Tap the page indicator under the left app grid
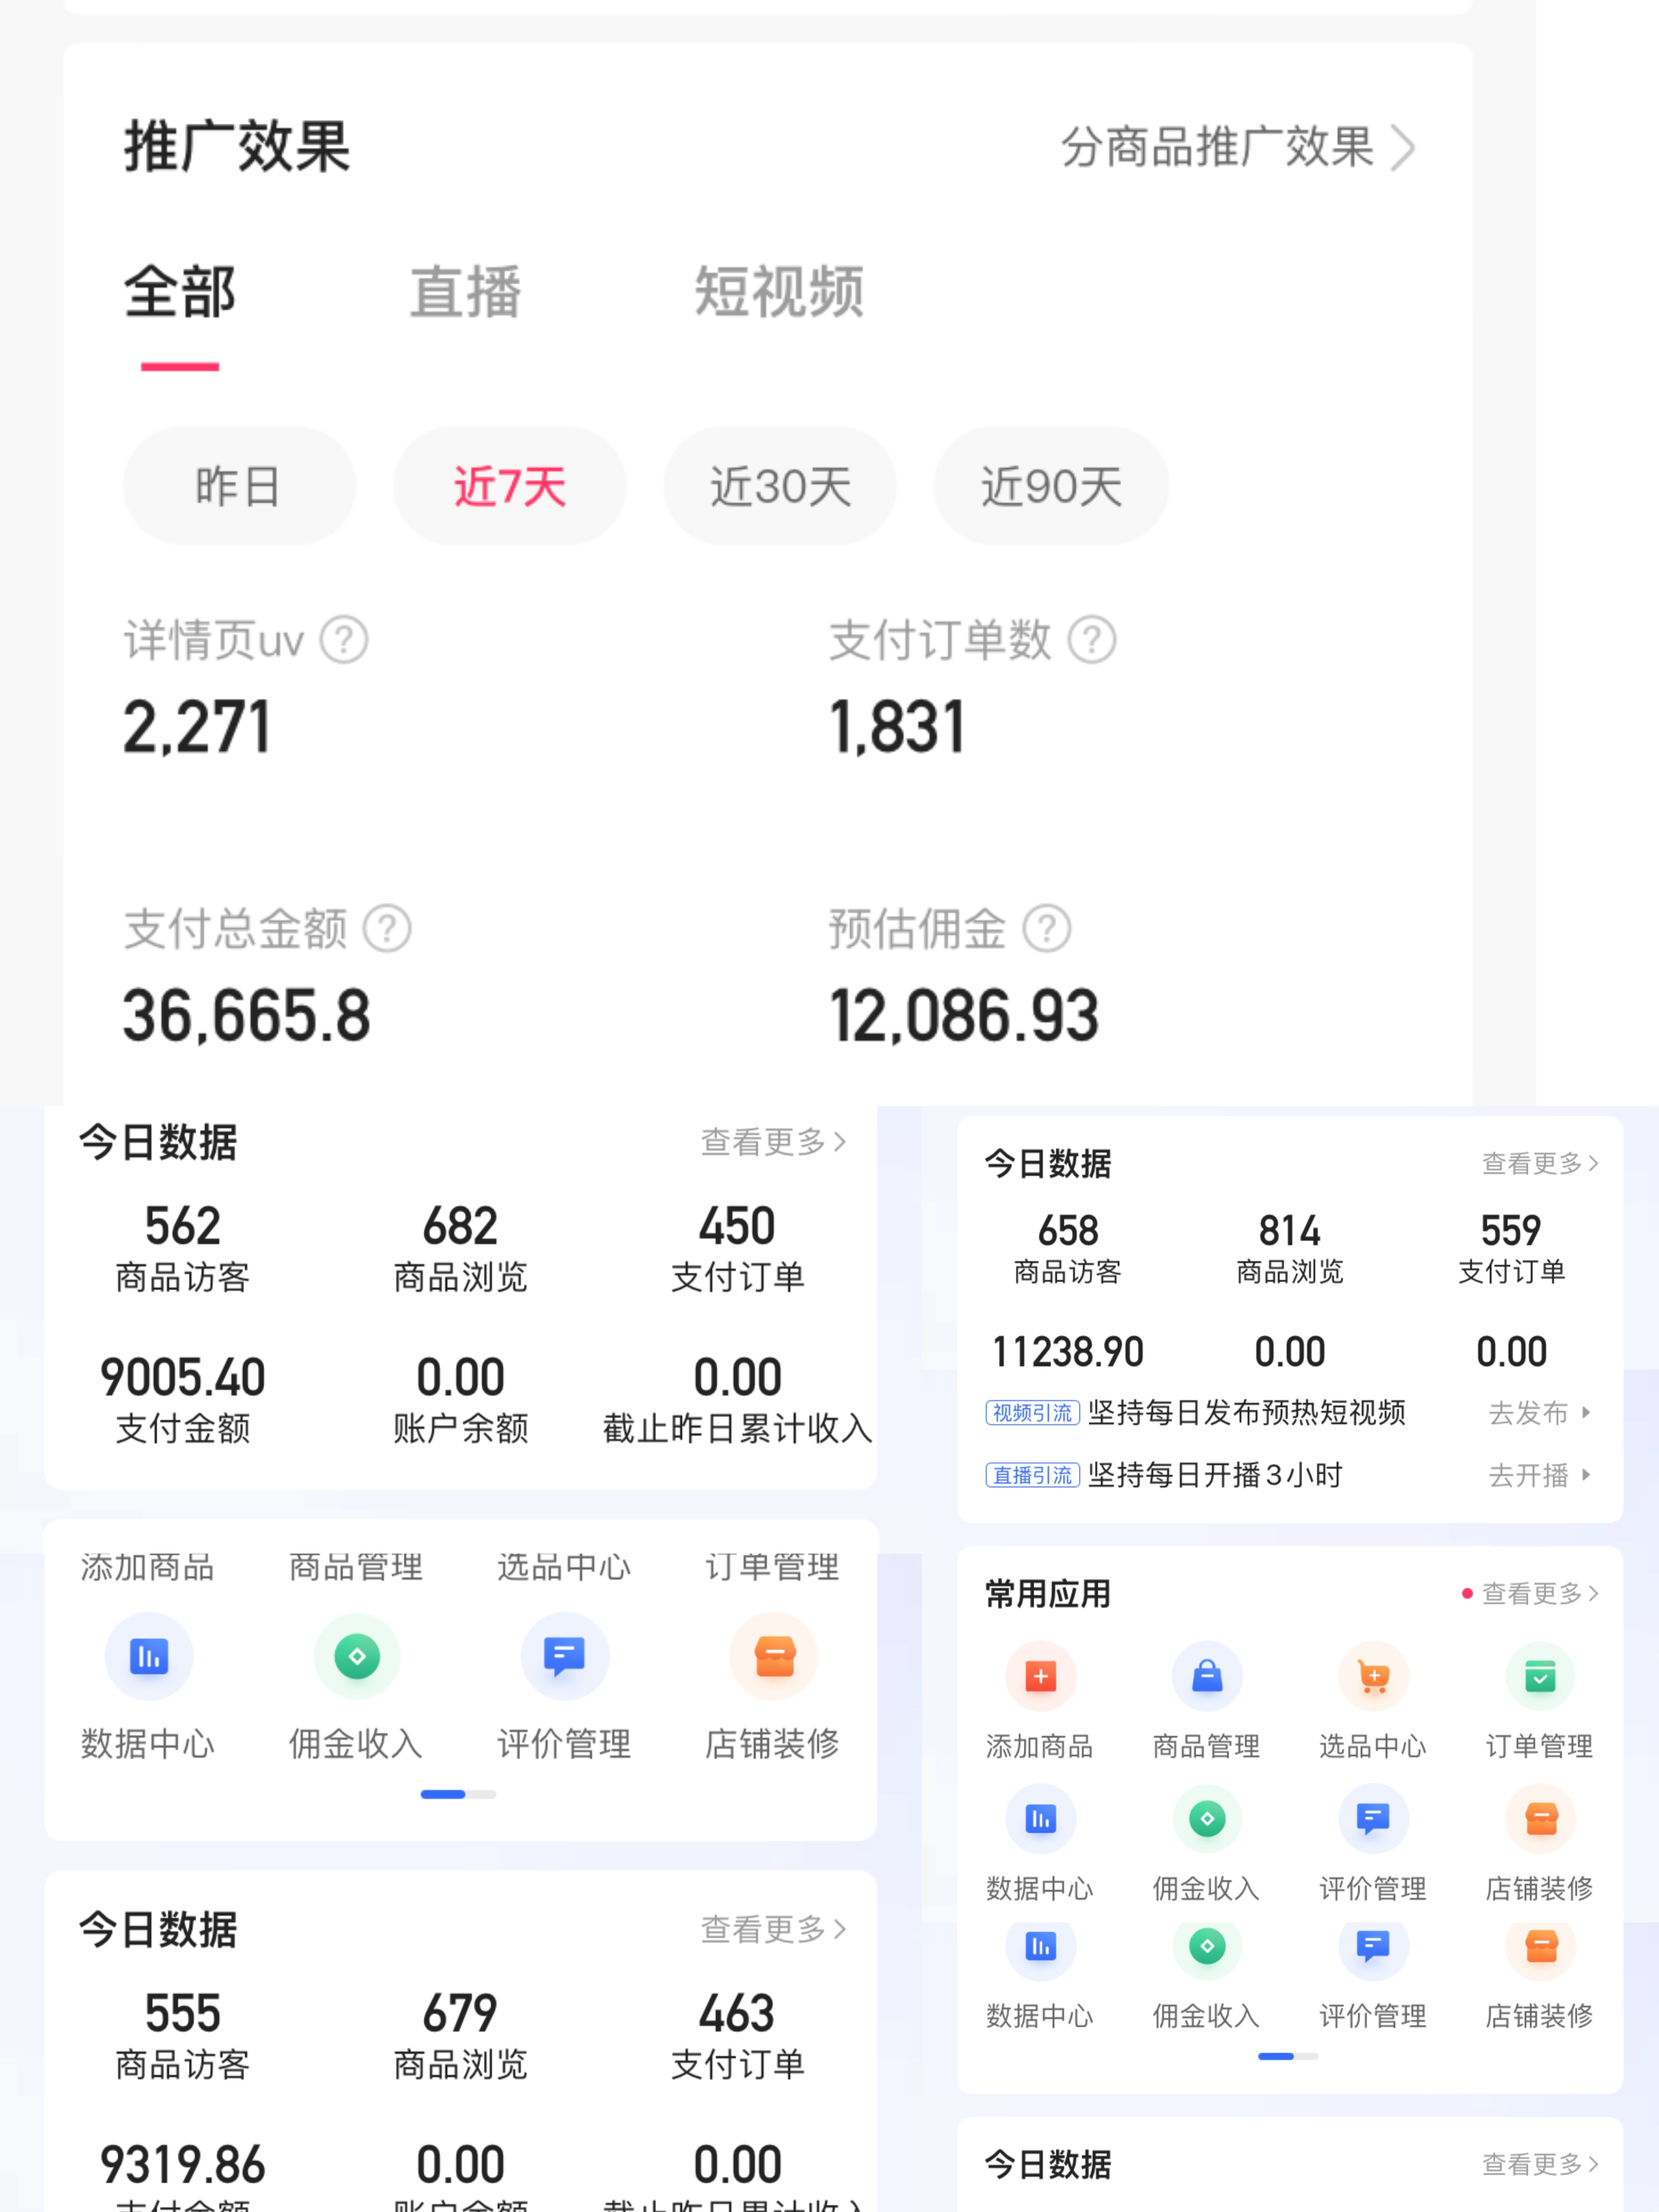Screen dimensions: 1659x2212 pos(458,1794)
